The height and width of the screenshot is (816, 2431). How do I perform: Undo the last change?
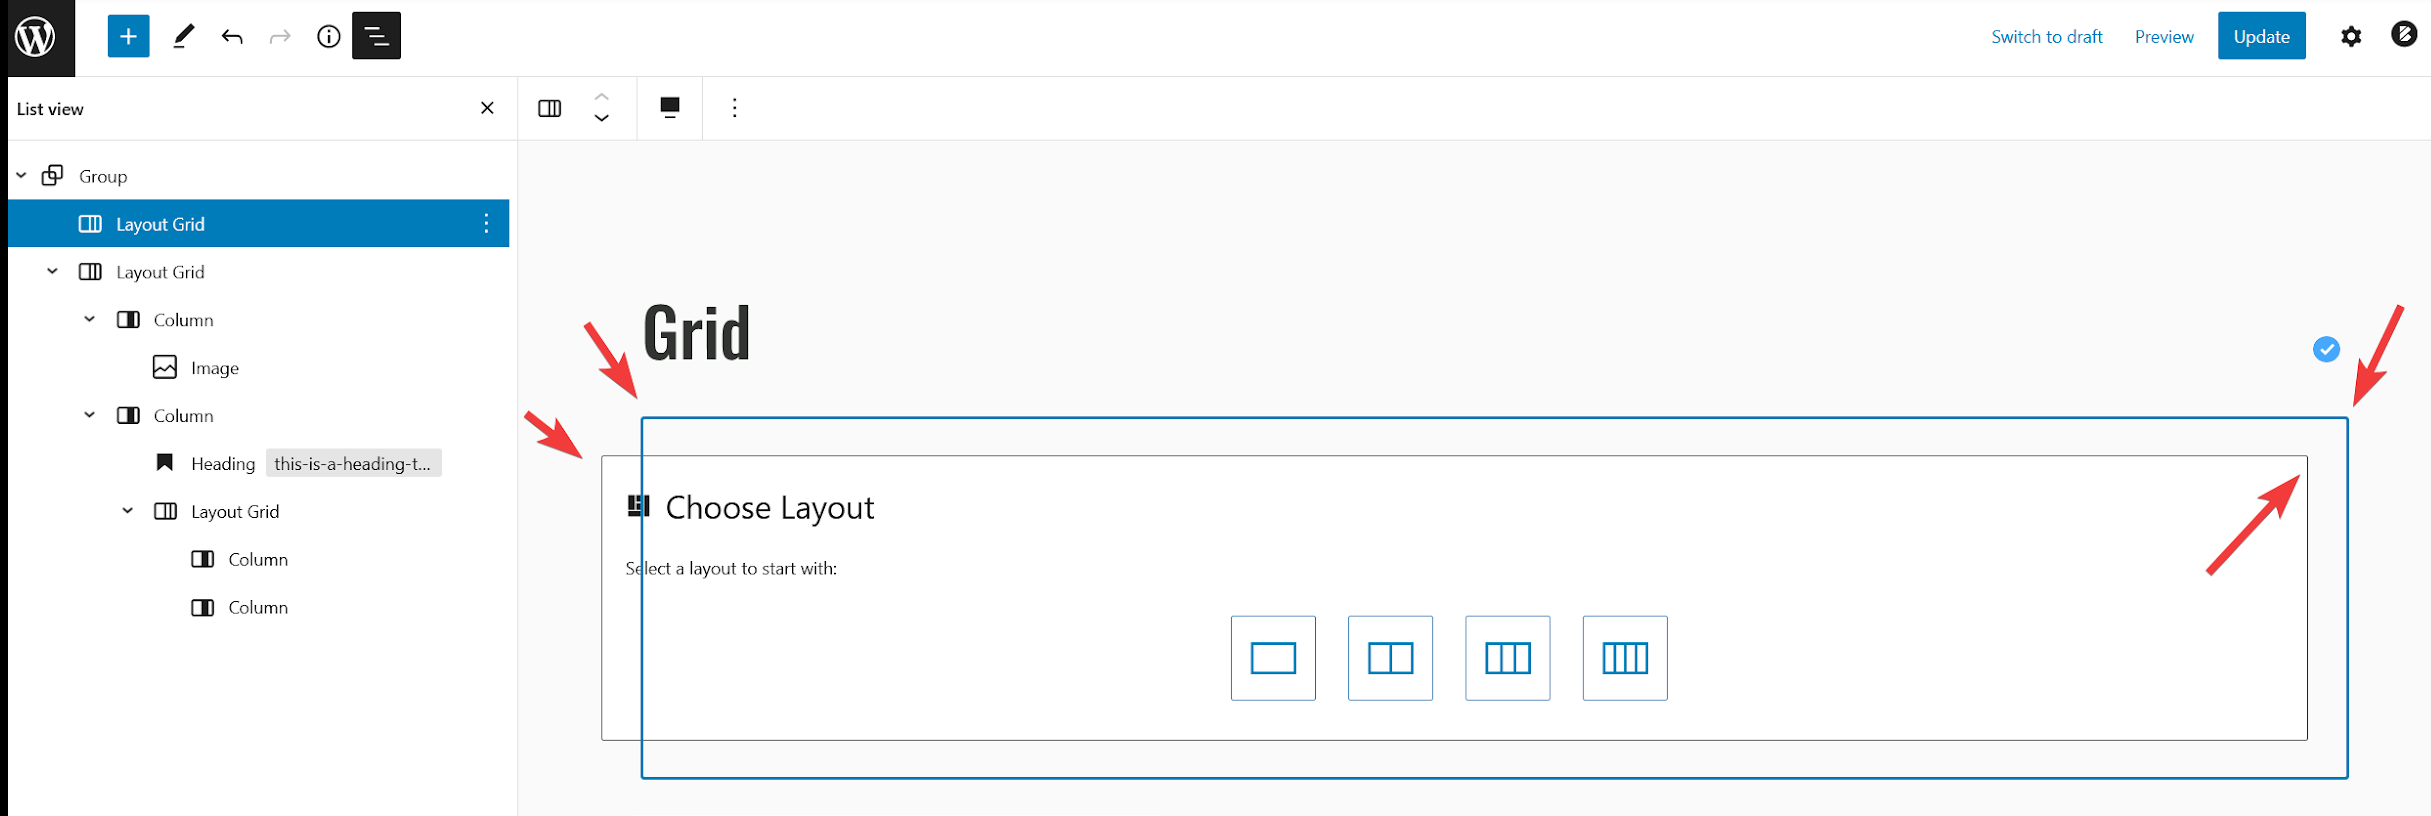(x=232, y=35)
